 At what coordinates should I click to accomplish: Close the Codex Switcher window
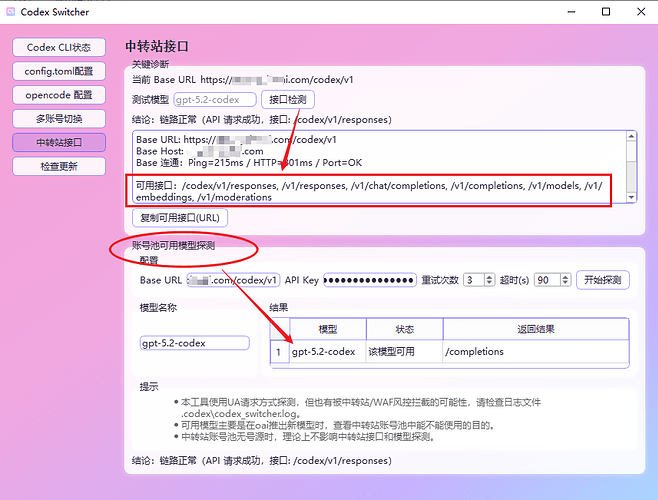click(x=641, y=12)
